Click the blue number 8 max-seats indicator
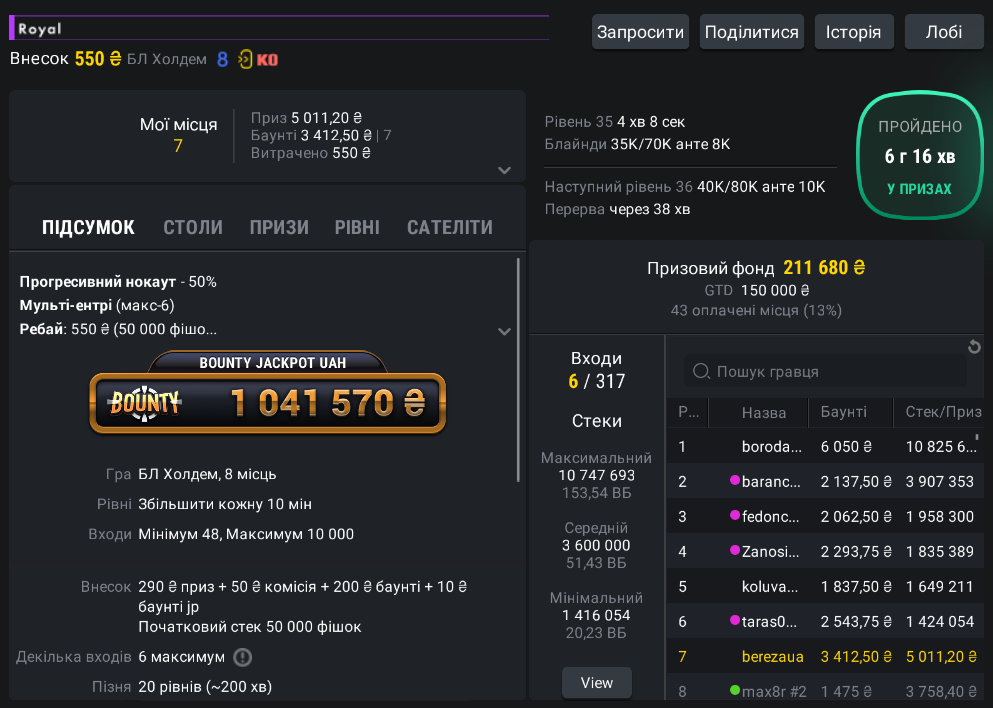The image size is (993, 708). coord(223,60)
